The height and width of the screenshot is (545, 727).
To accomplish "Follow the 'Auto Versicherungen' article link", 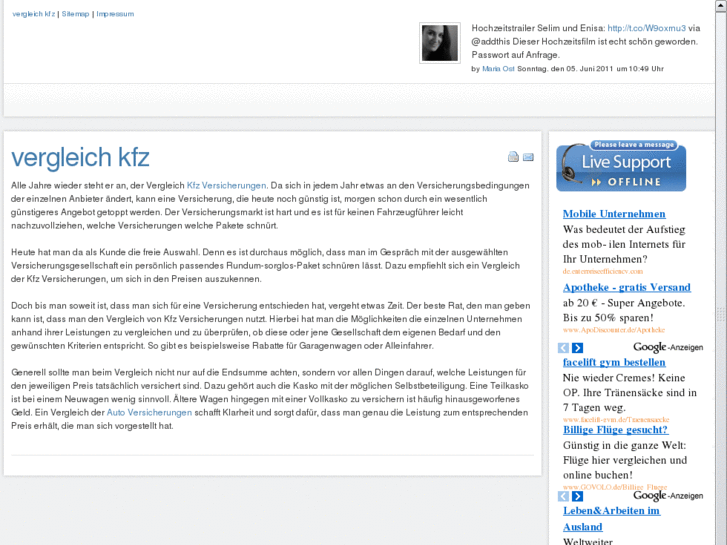I will [149, 412].
